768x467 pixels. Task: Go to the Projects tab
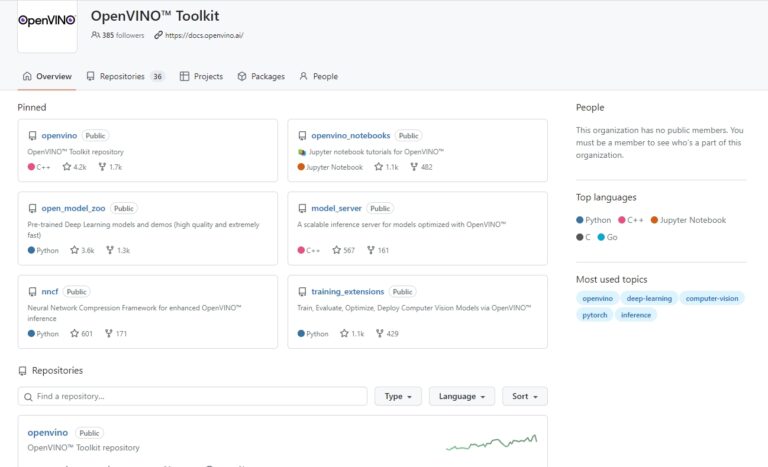tap(201, 76)
